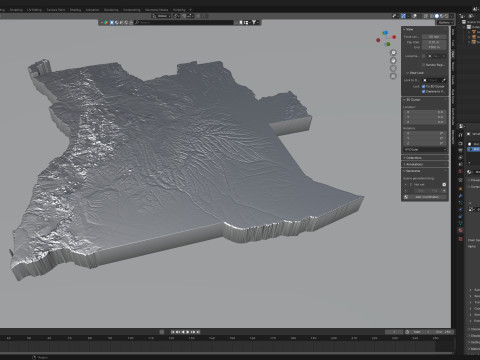The width and height of the screenshot is (480, 360).
Task: Click the Focal Length value field
Action: pos(434,37)
